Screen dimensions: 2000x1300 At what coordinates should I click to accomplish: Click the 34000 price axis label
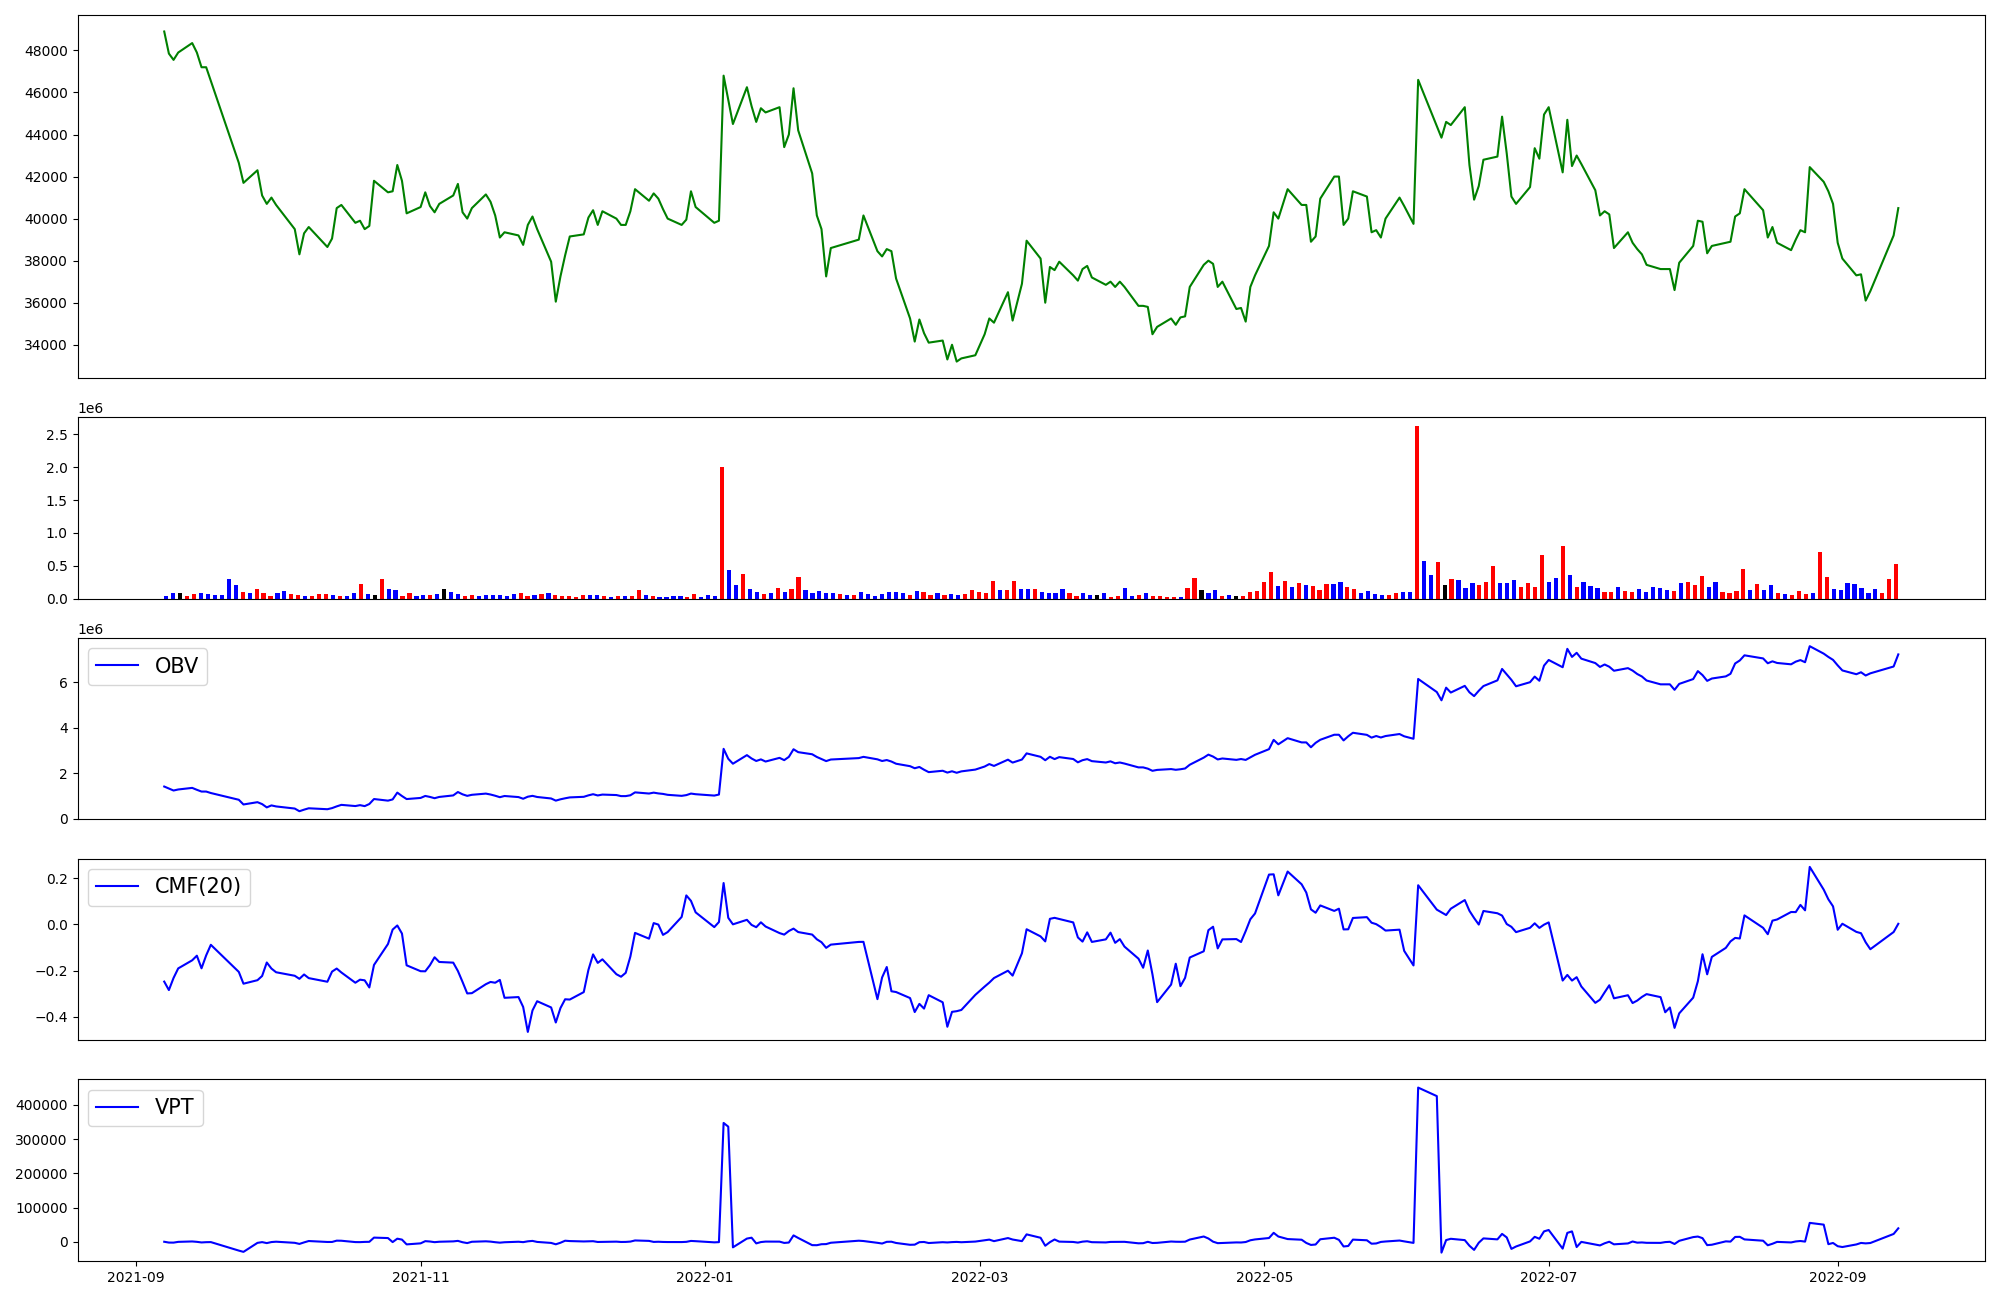[x=46, y=345]
